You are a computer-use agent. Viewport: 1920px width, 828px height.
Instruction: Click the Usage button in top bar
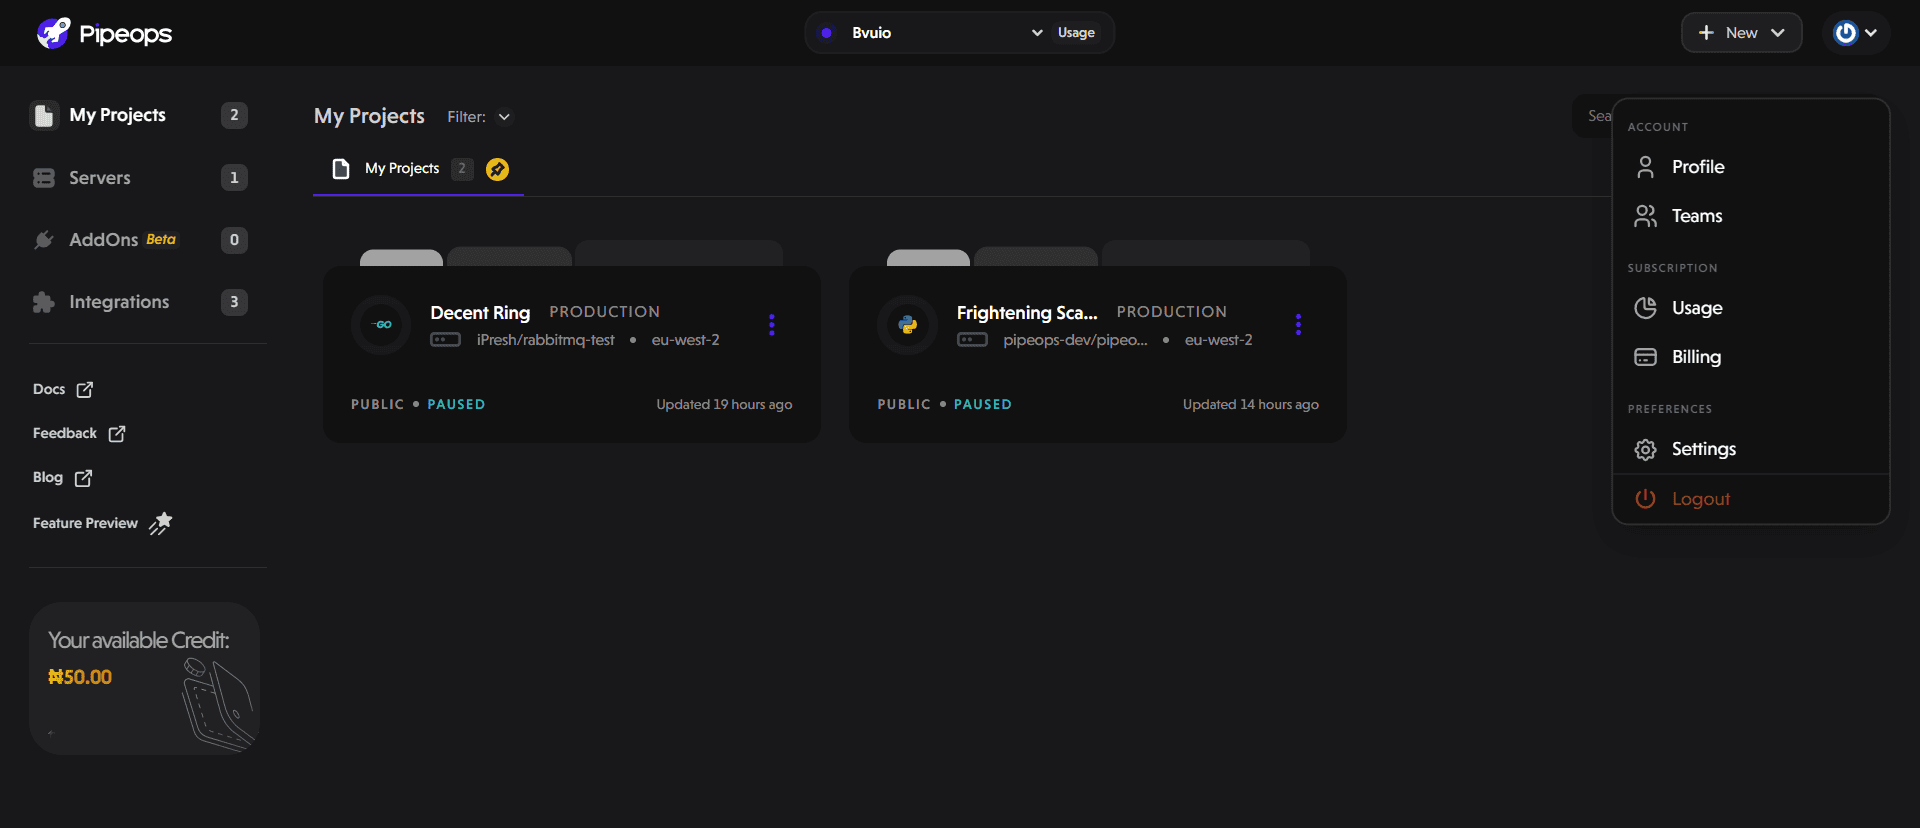pos(1076,33)
